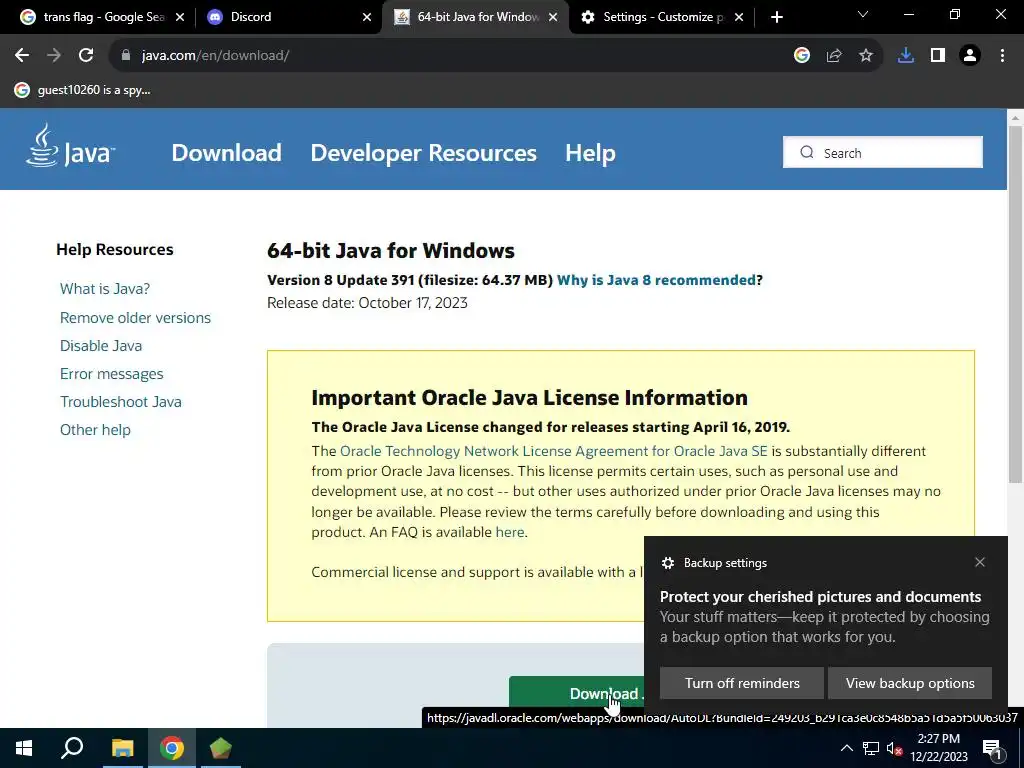Click the Java logo
Image resolution: width=1024 pixels, height=768 pixels.
coord(71,146)
